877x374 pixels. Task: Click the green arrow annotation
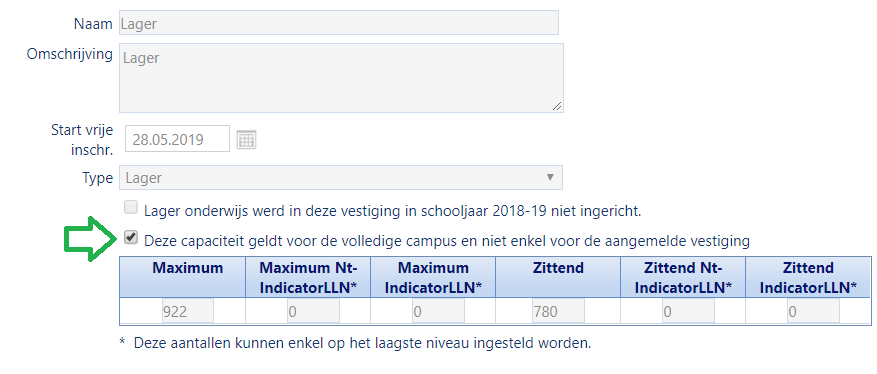(x=93, y=239)
